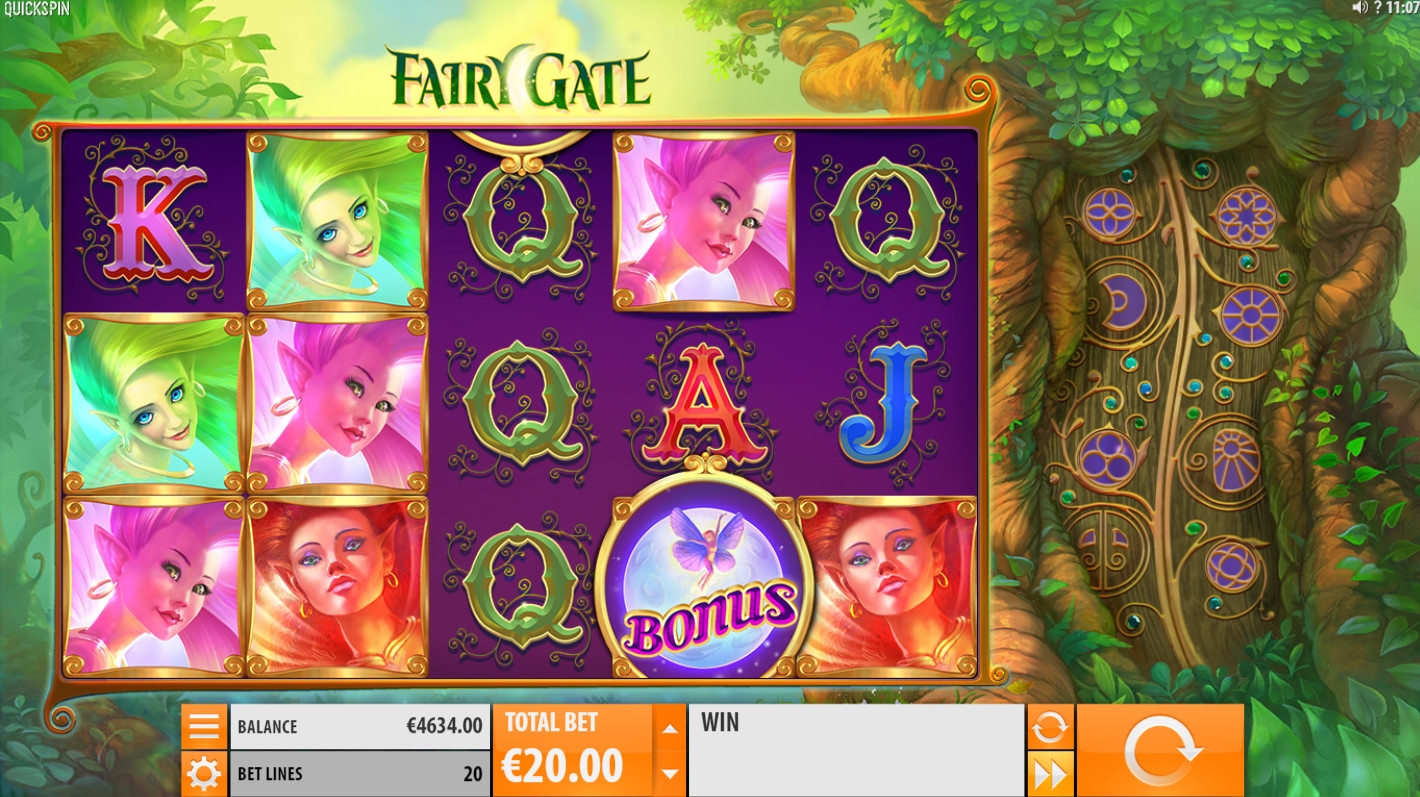Select the Bet Lines 20 field

(x=360, y=774)
